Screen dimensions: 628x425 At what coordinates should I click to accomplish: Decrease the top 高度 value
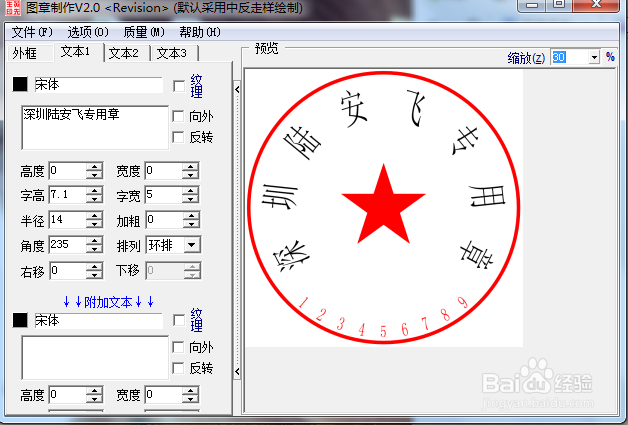pos(94,175)
